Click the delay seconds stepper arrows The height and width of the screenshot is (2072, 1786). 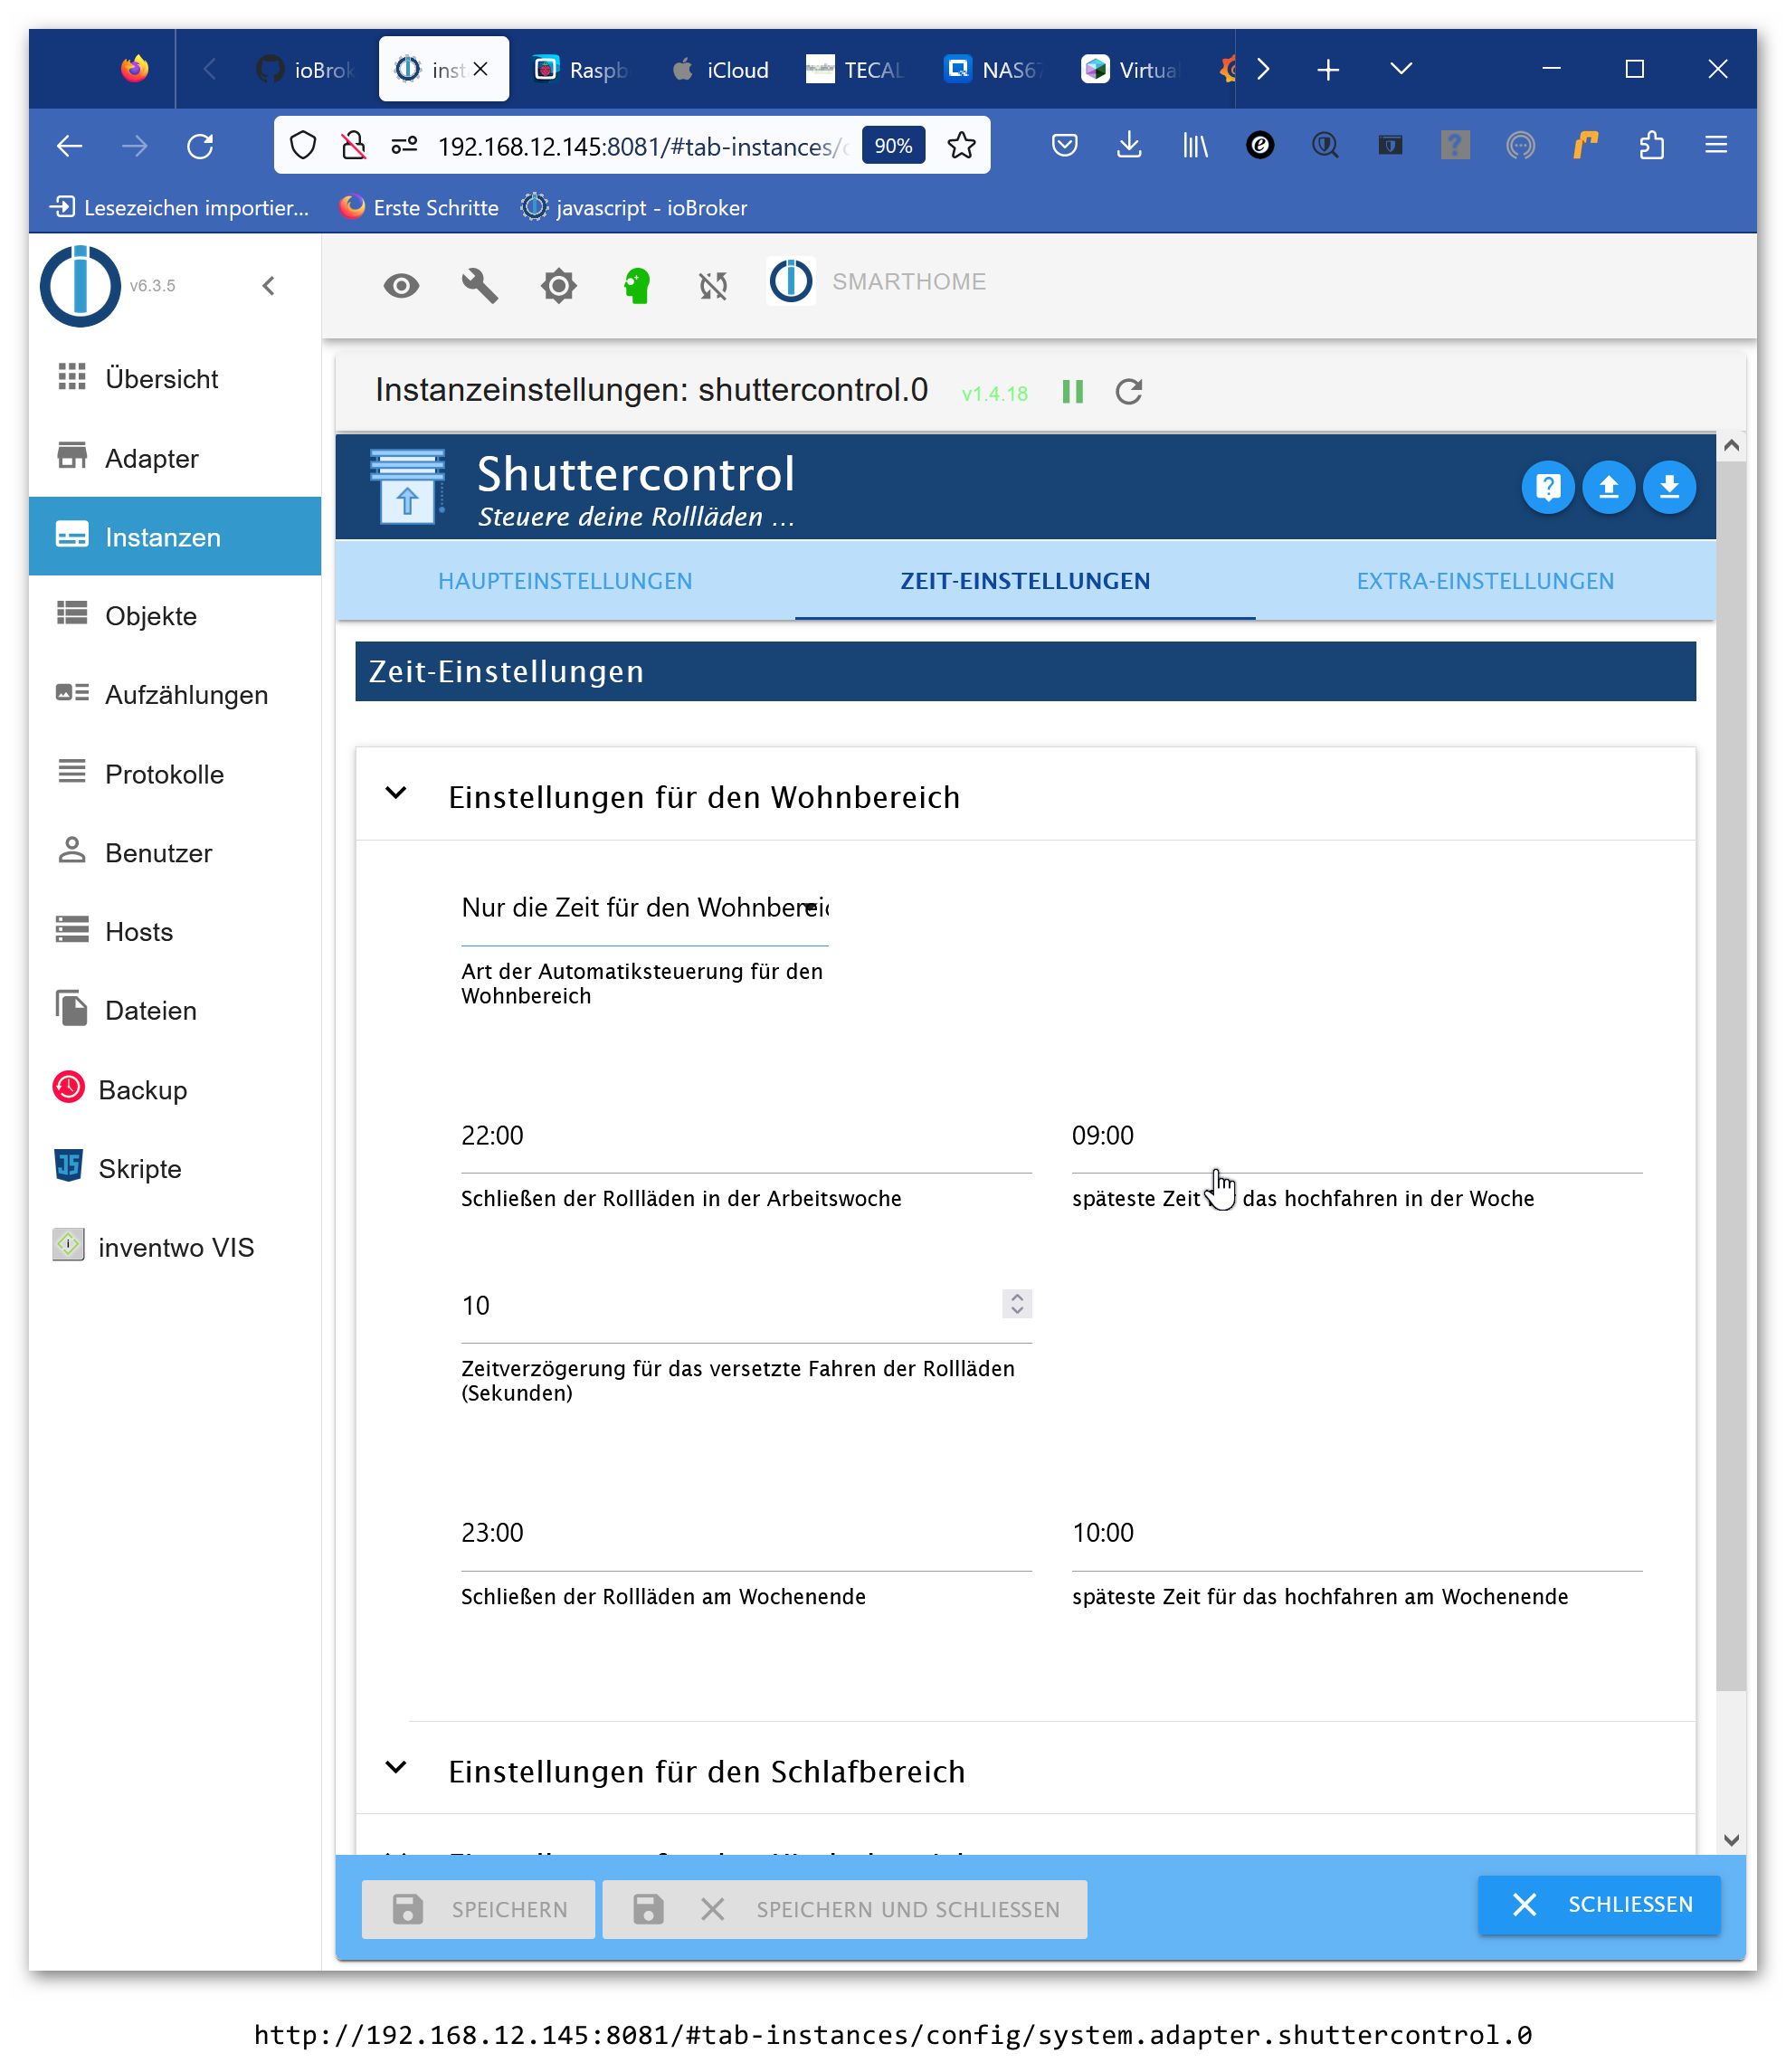[x=1017, y=1304]
